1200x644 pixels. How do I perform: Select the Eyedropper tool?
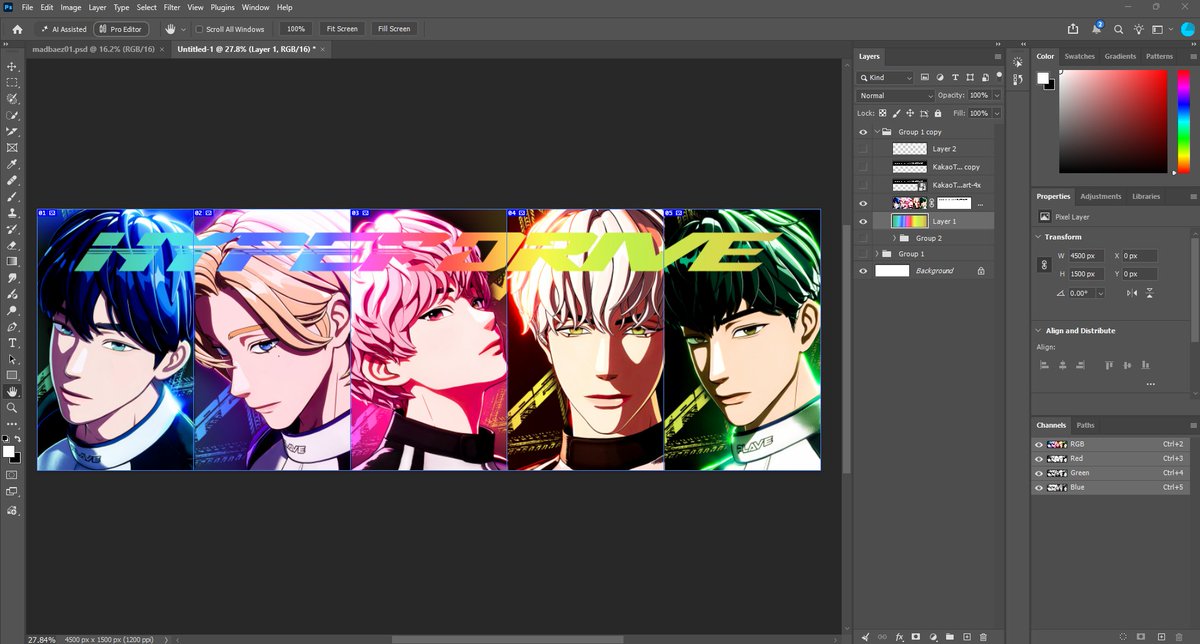click(12, 164)
